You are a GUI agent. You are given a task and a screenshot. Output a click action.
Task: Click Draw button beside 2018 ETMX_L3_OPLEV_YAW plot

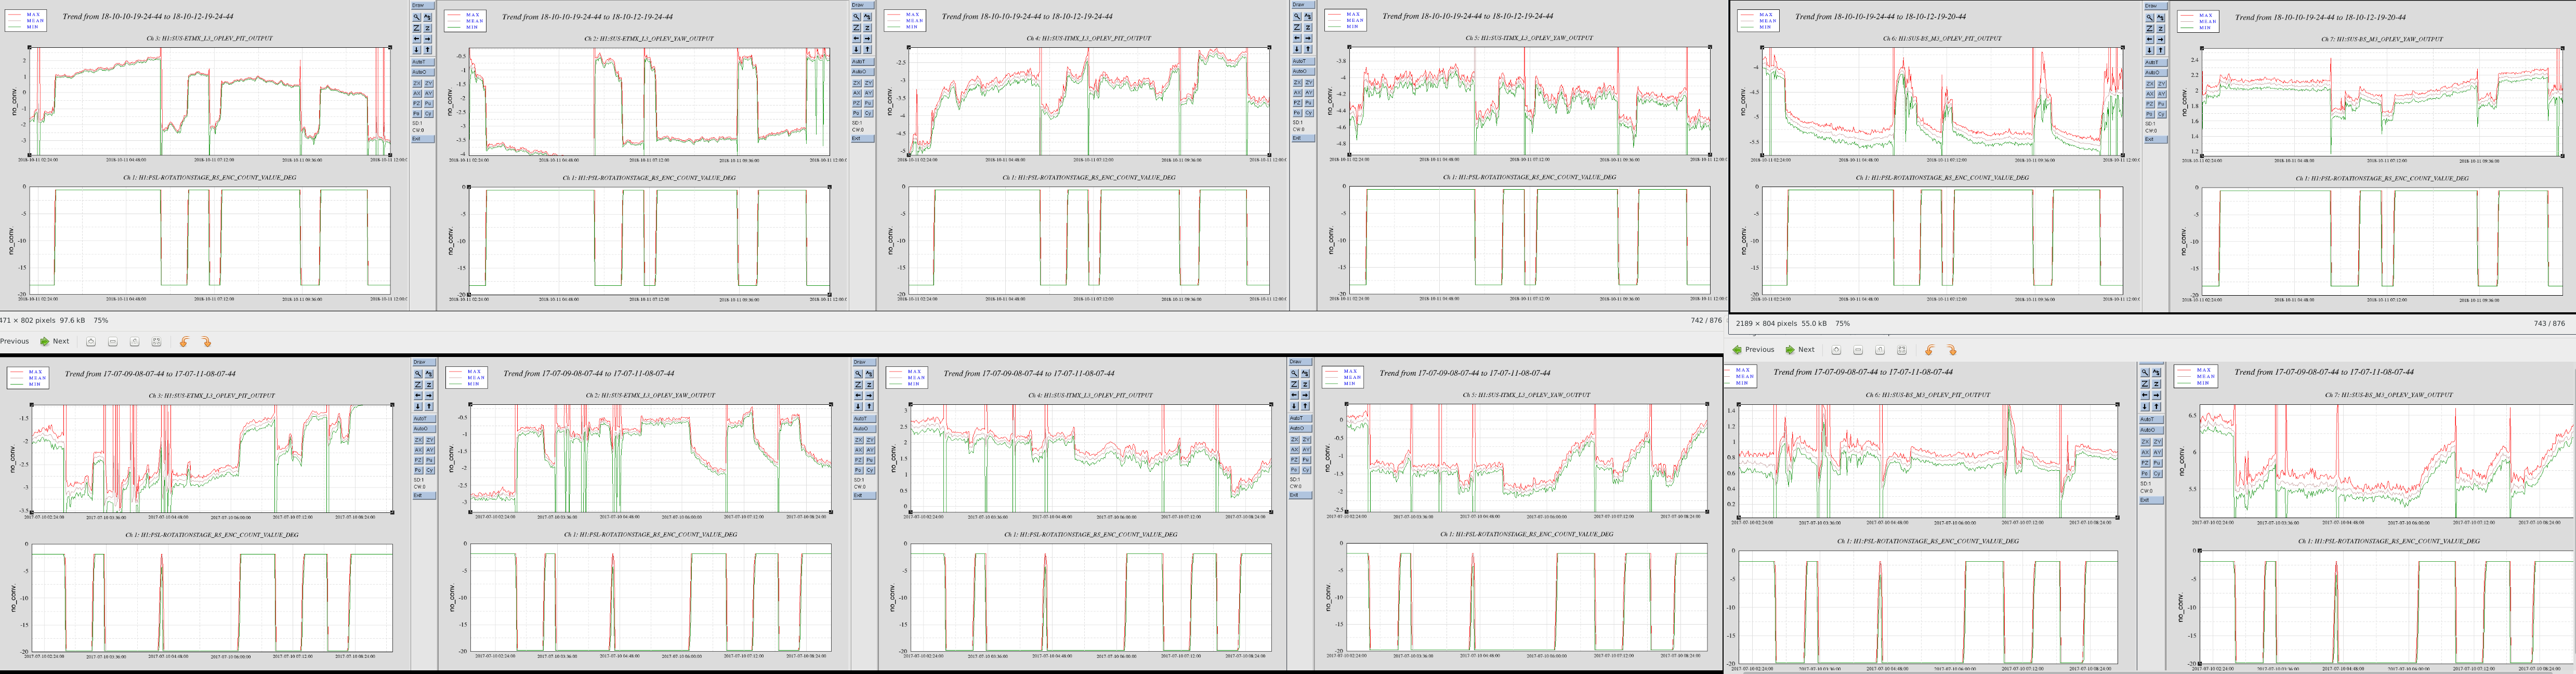[x=423, y=5]
